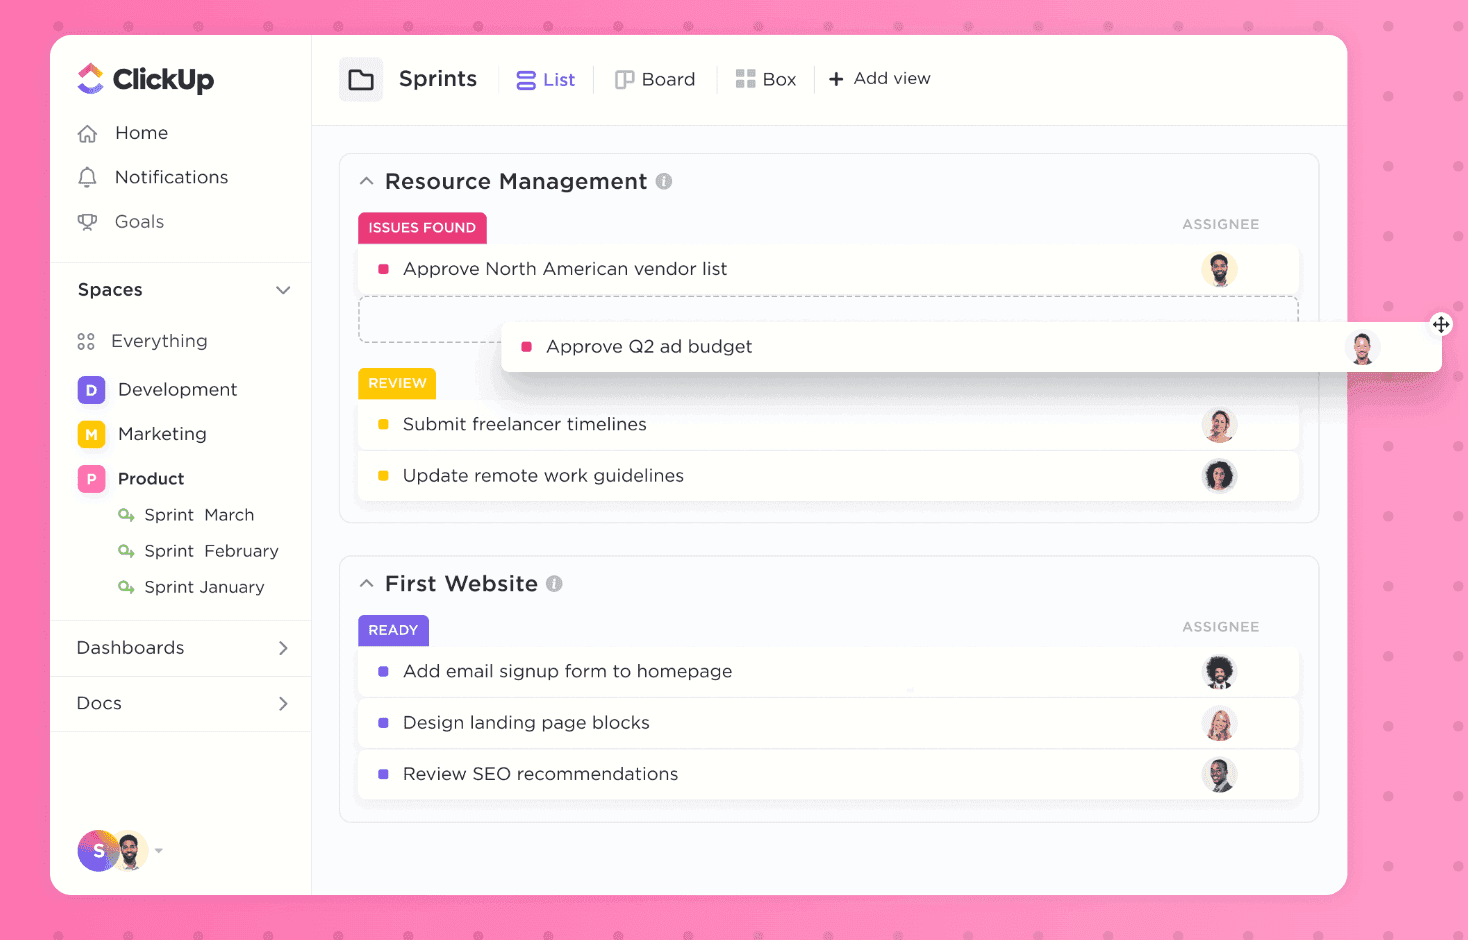Click the Goals trophy icon

(88, 222)
